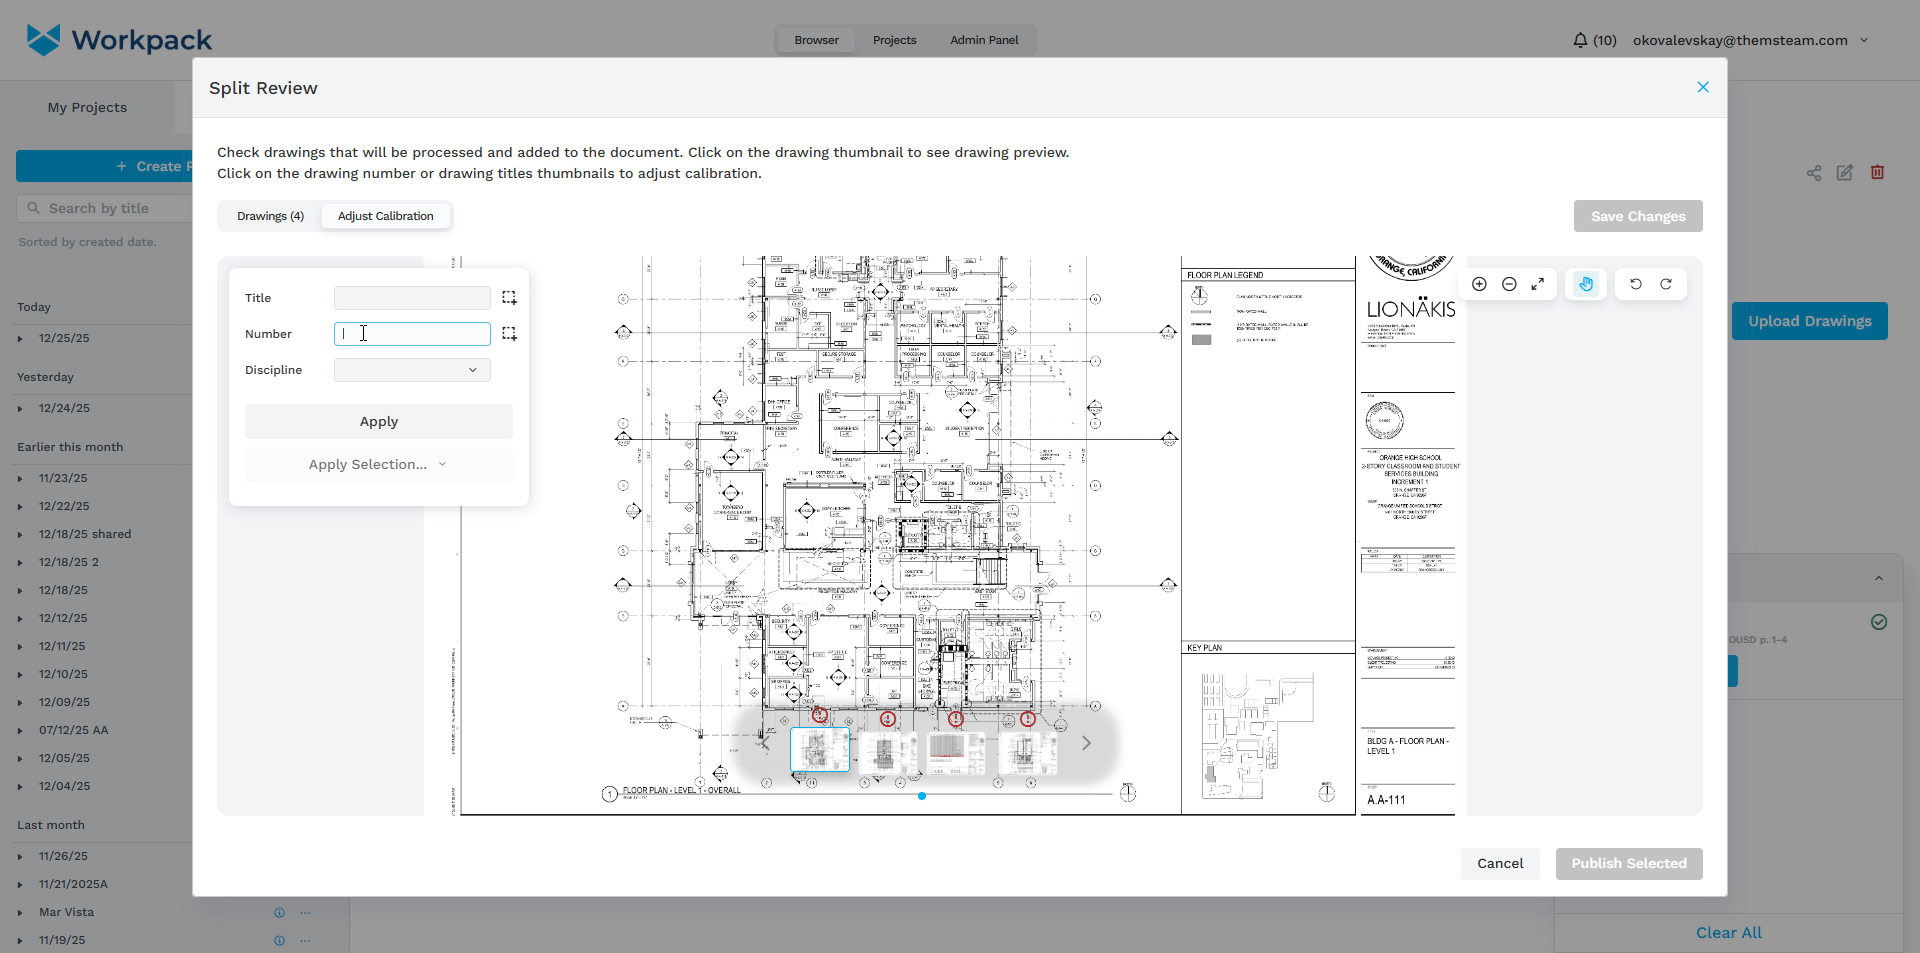Click into the Title input field
1920x953 pixels.
[412, 298]
